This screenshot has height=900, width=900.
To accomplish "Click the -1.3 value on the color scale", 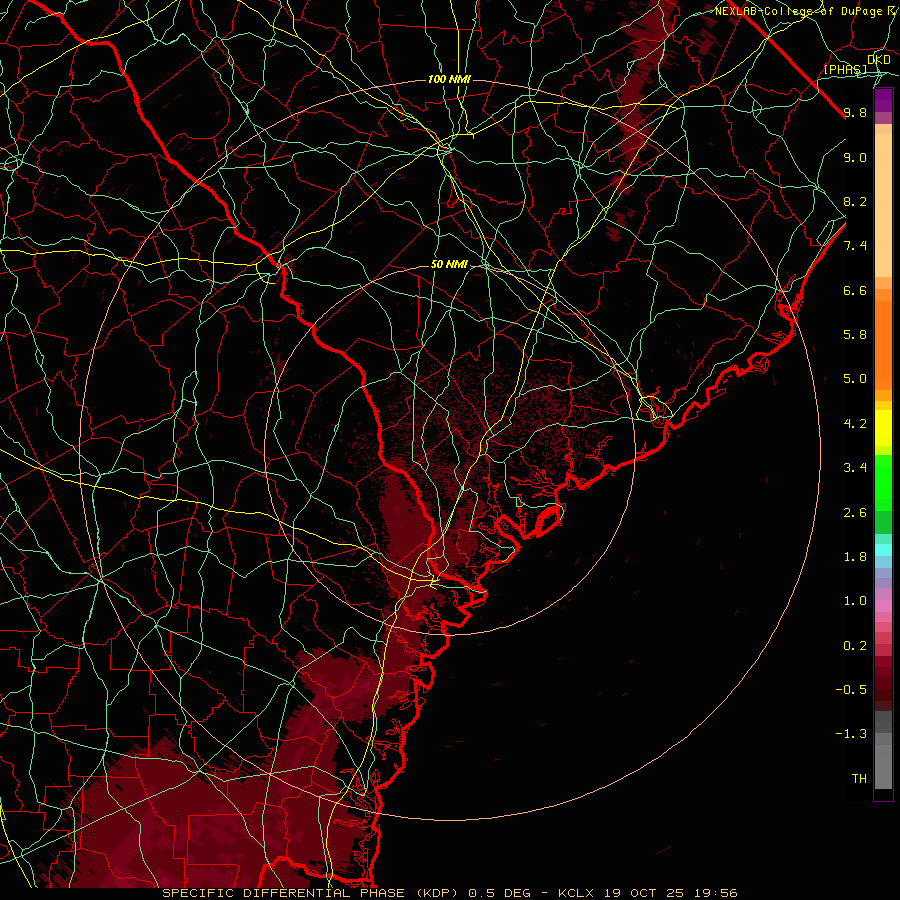I will click(x=851, y=734).
